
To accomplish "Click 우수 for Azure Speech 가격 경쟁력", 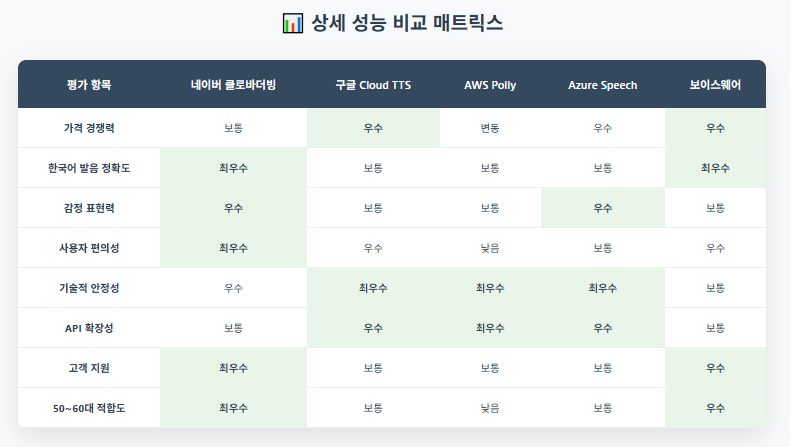I will click(x=603, y=128).
